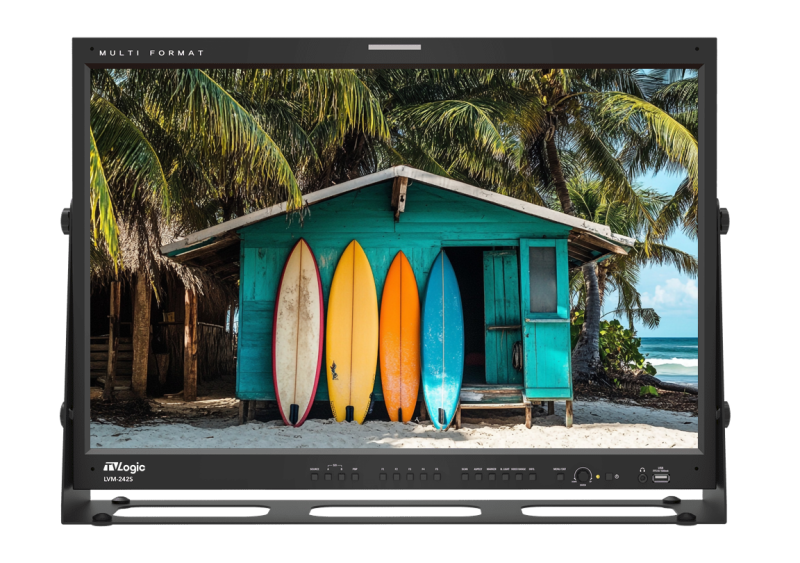
Task: Click the MULTI FORMAT label
Action: pos(151,52)
